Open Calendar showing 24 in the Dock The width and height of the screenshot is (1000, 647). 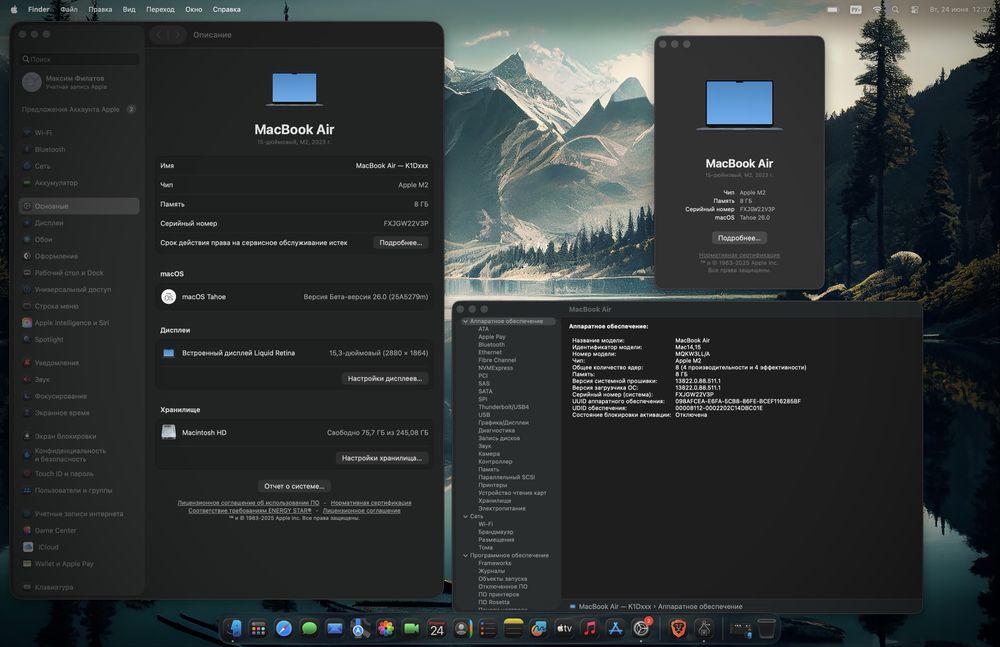coord(437,628)
